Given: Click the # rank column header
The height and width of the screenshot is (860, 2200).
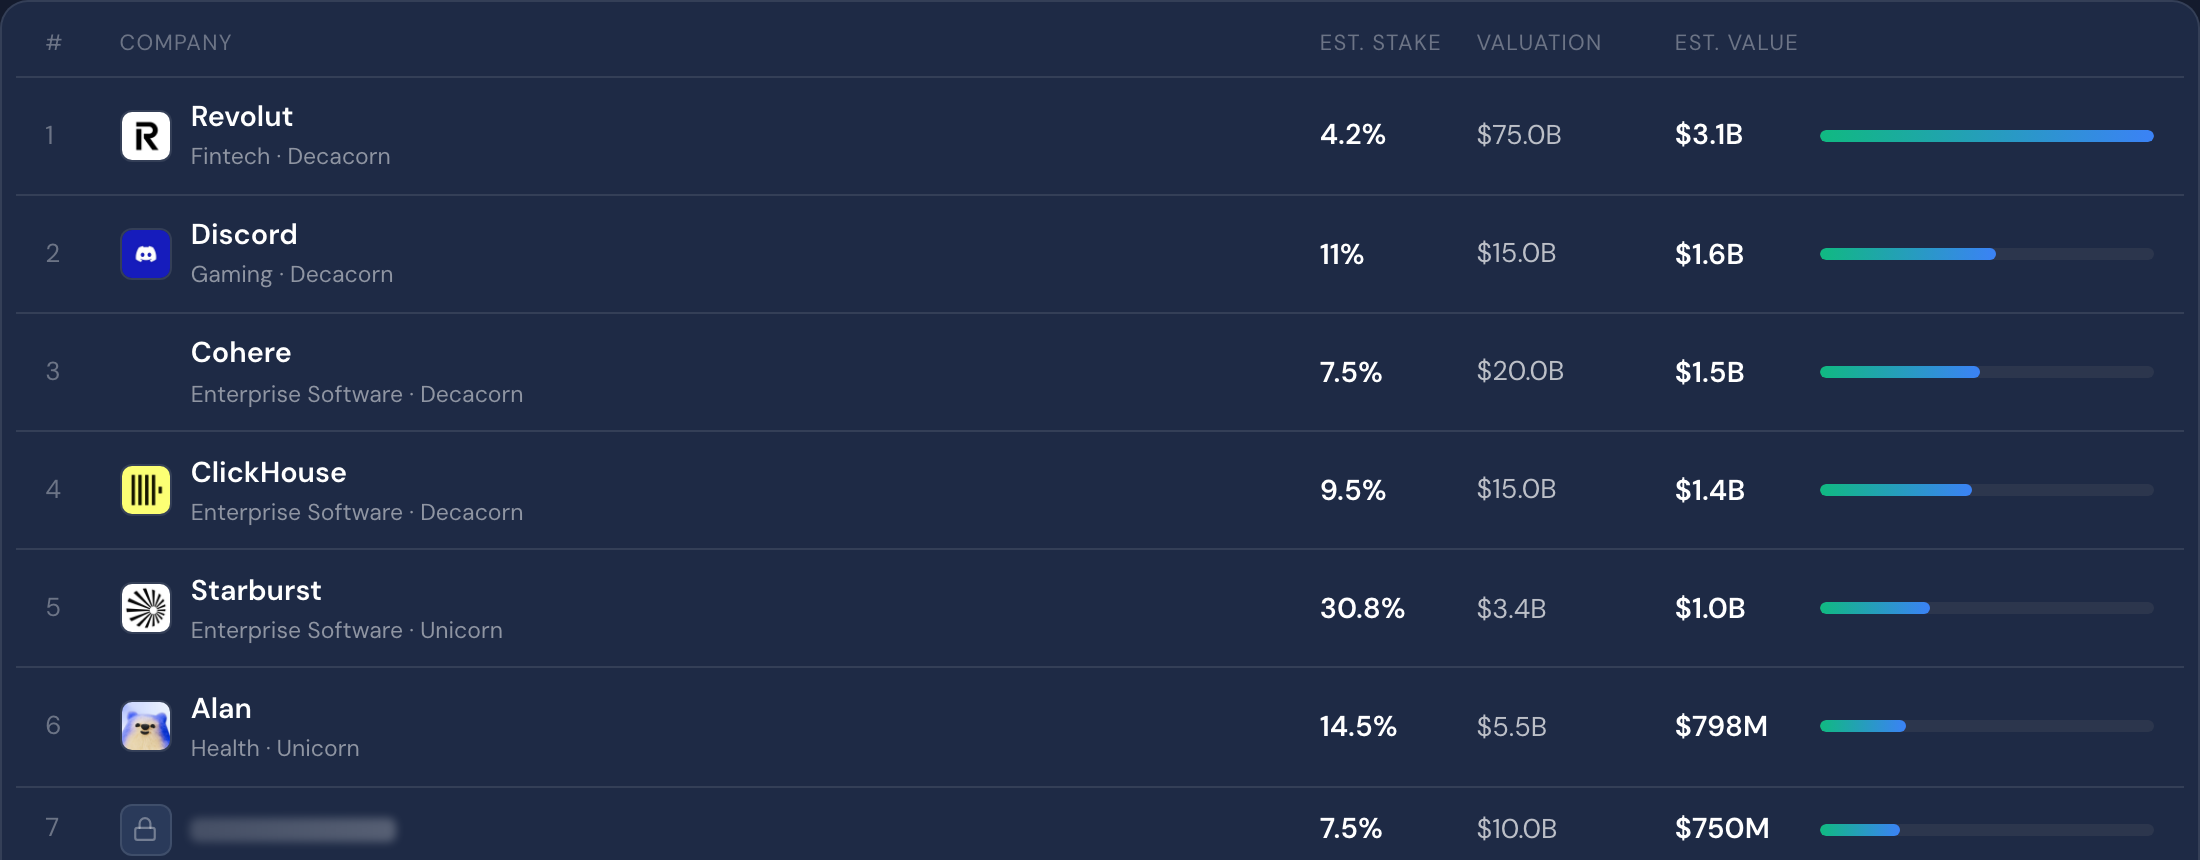Looking at the screenshot, I should pos(54,43).
